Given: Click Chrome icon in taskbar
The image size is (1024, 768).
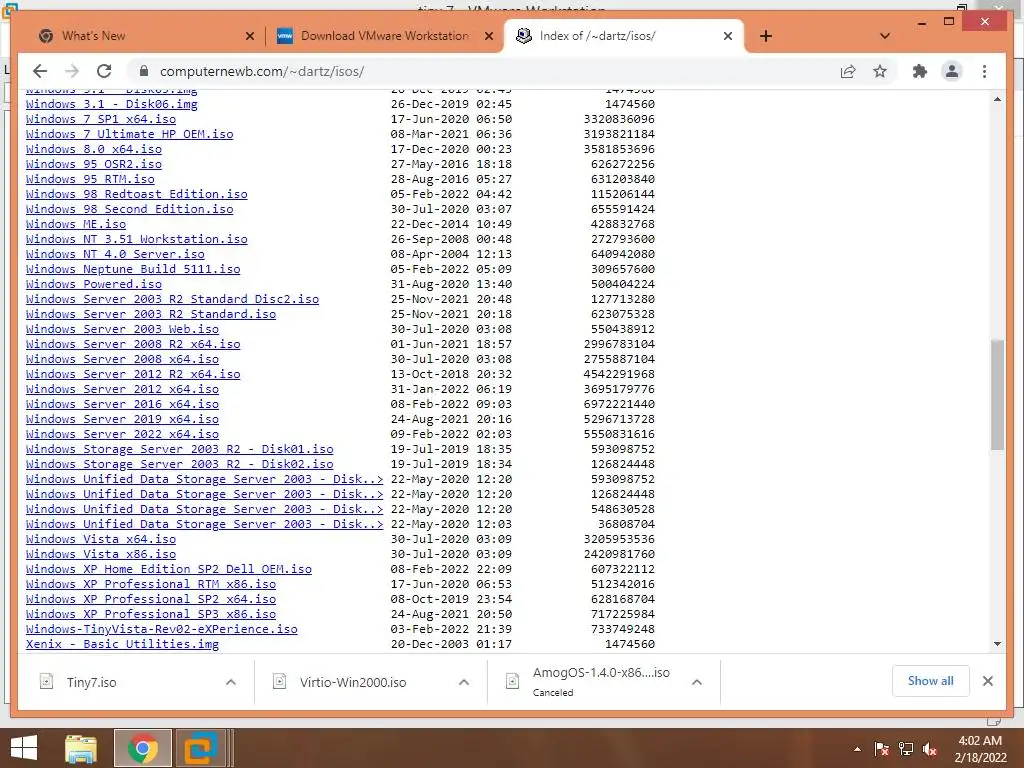Looking at the screenshot, I should click(x=142, y=748).
